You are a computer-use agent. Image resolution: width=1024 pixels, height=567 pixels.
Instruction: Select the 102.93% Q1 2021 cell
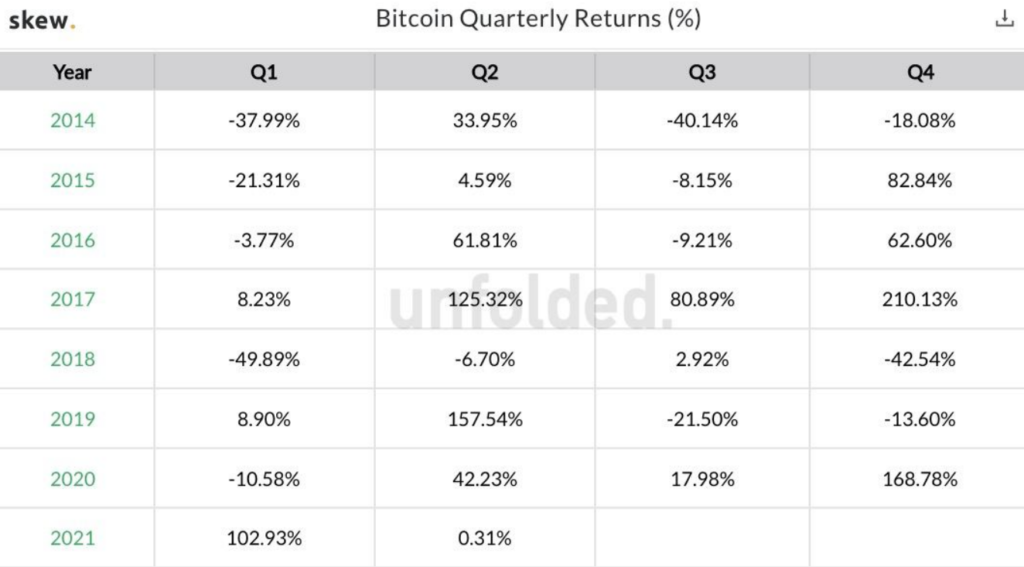(x=264, y=538)
